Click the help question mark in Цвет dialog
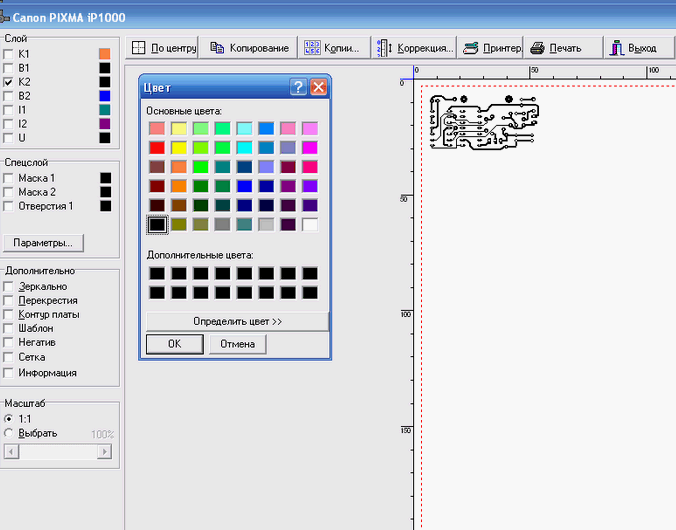This screenshot has width=676, height=530. [x=298, y=87]
